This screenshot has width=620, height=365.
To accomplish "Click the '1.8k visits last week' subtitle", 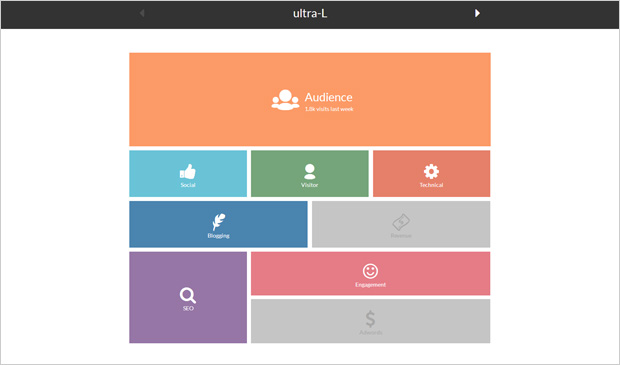I will 329,109.
